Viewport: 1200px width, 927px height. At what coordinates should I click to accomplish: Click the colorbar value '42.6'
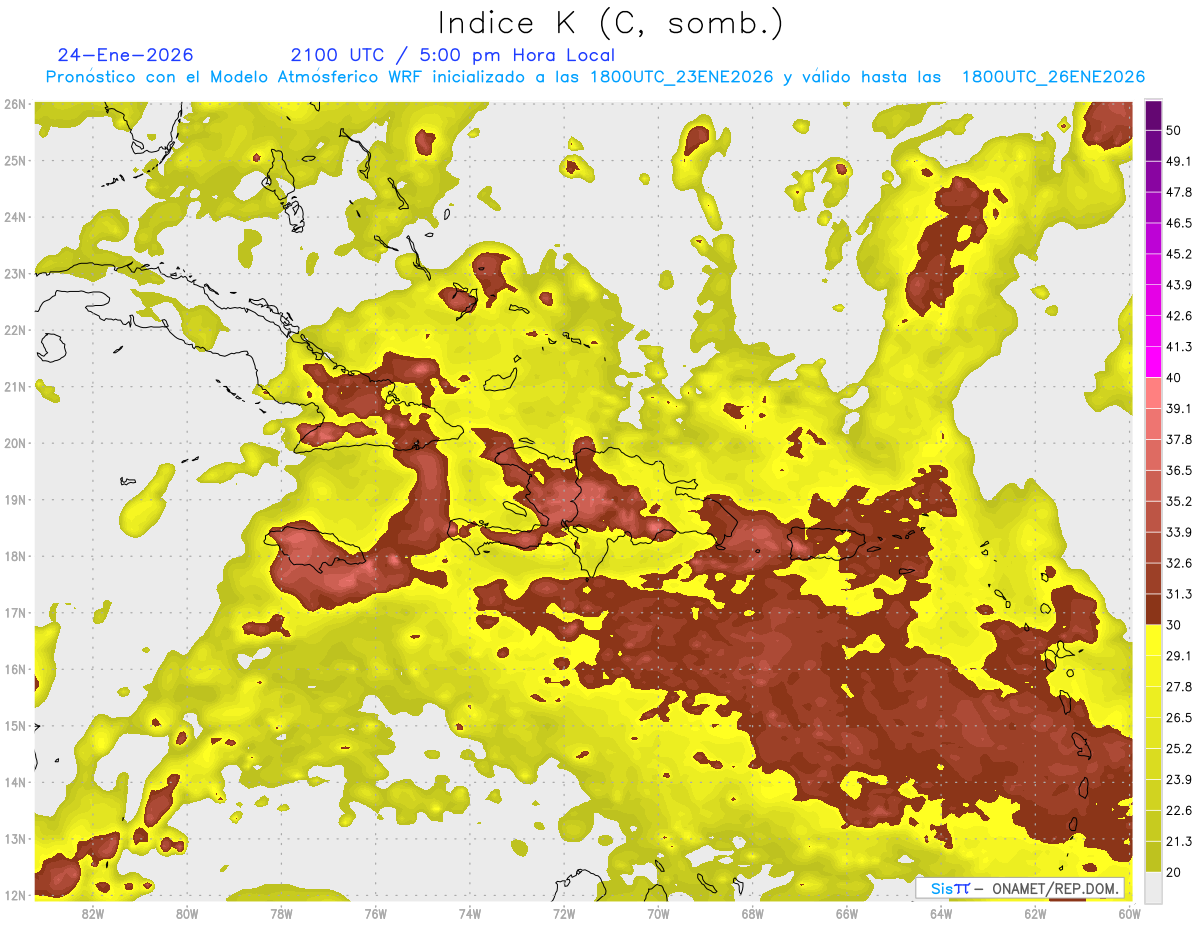pyautogui.click(x=1179, y=316)
